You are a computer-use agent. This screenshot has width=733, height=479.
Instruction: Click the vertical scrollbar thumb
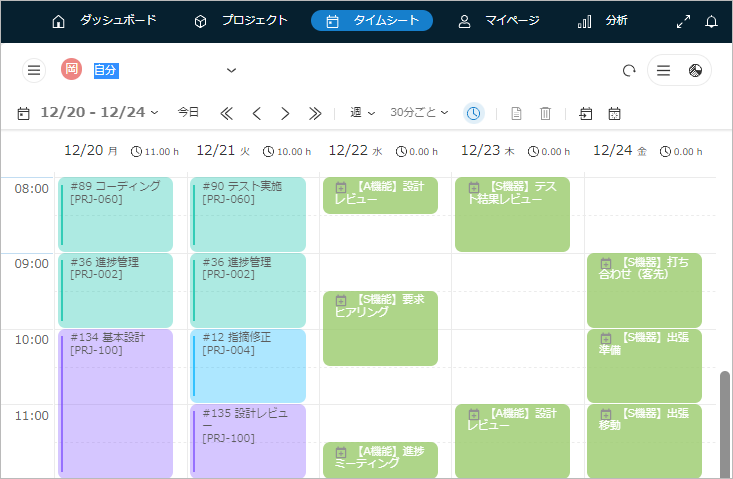[x=725, y=420]
